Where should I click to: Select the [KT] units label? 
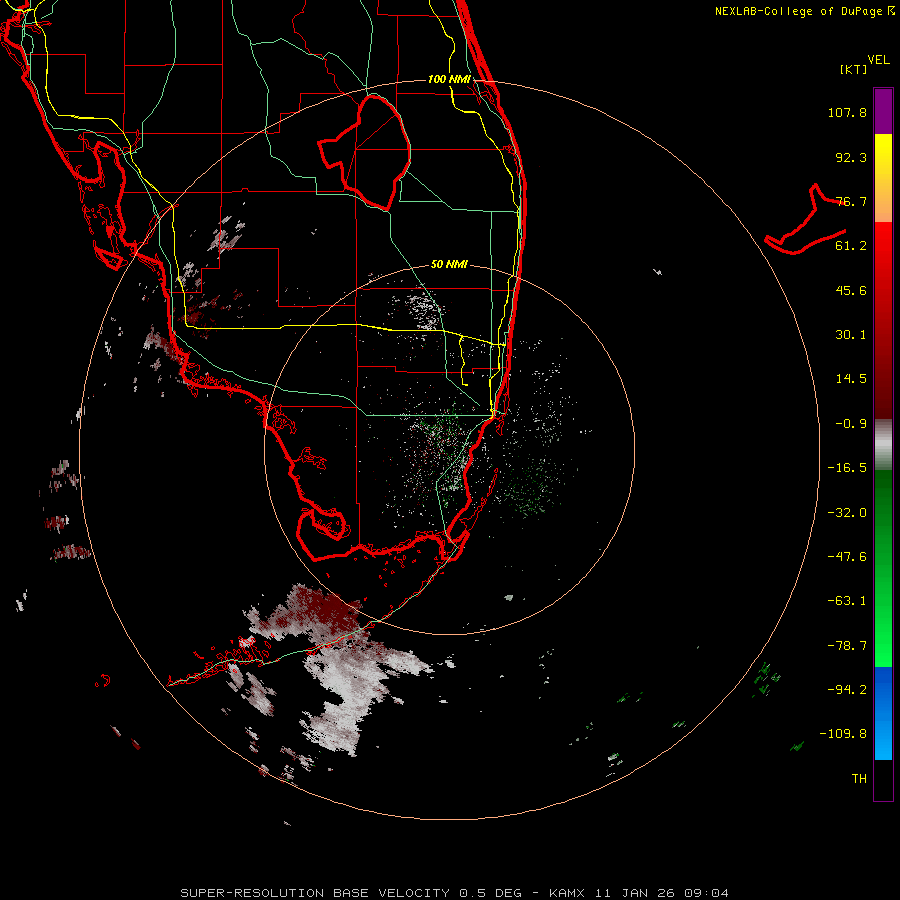coord(854,69)
